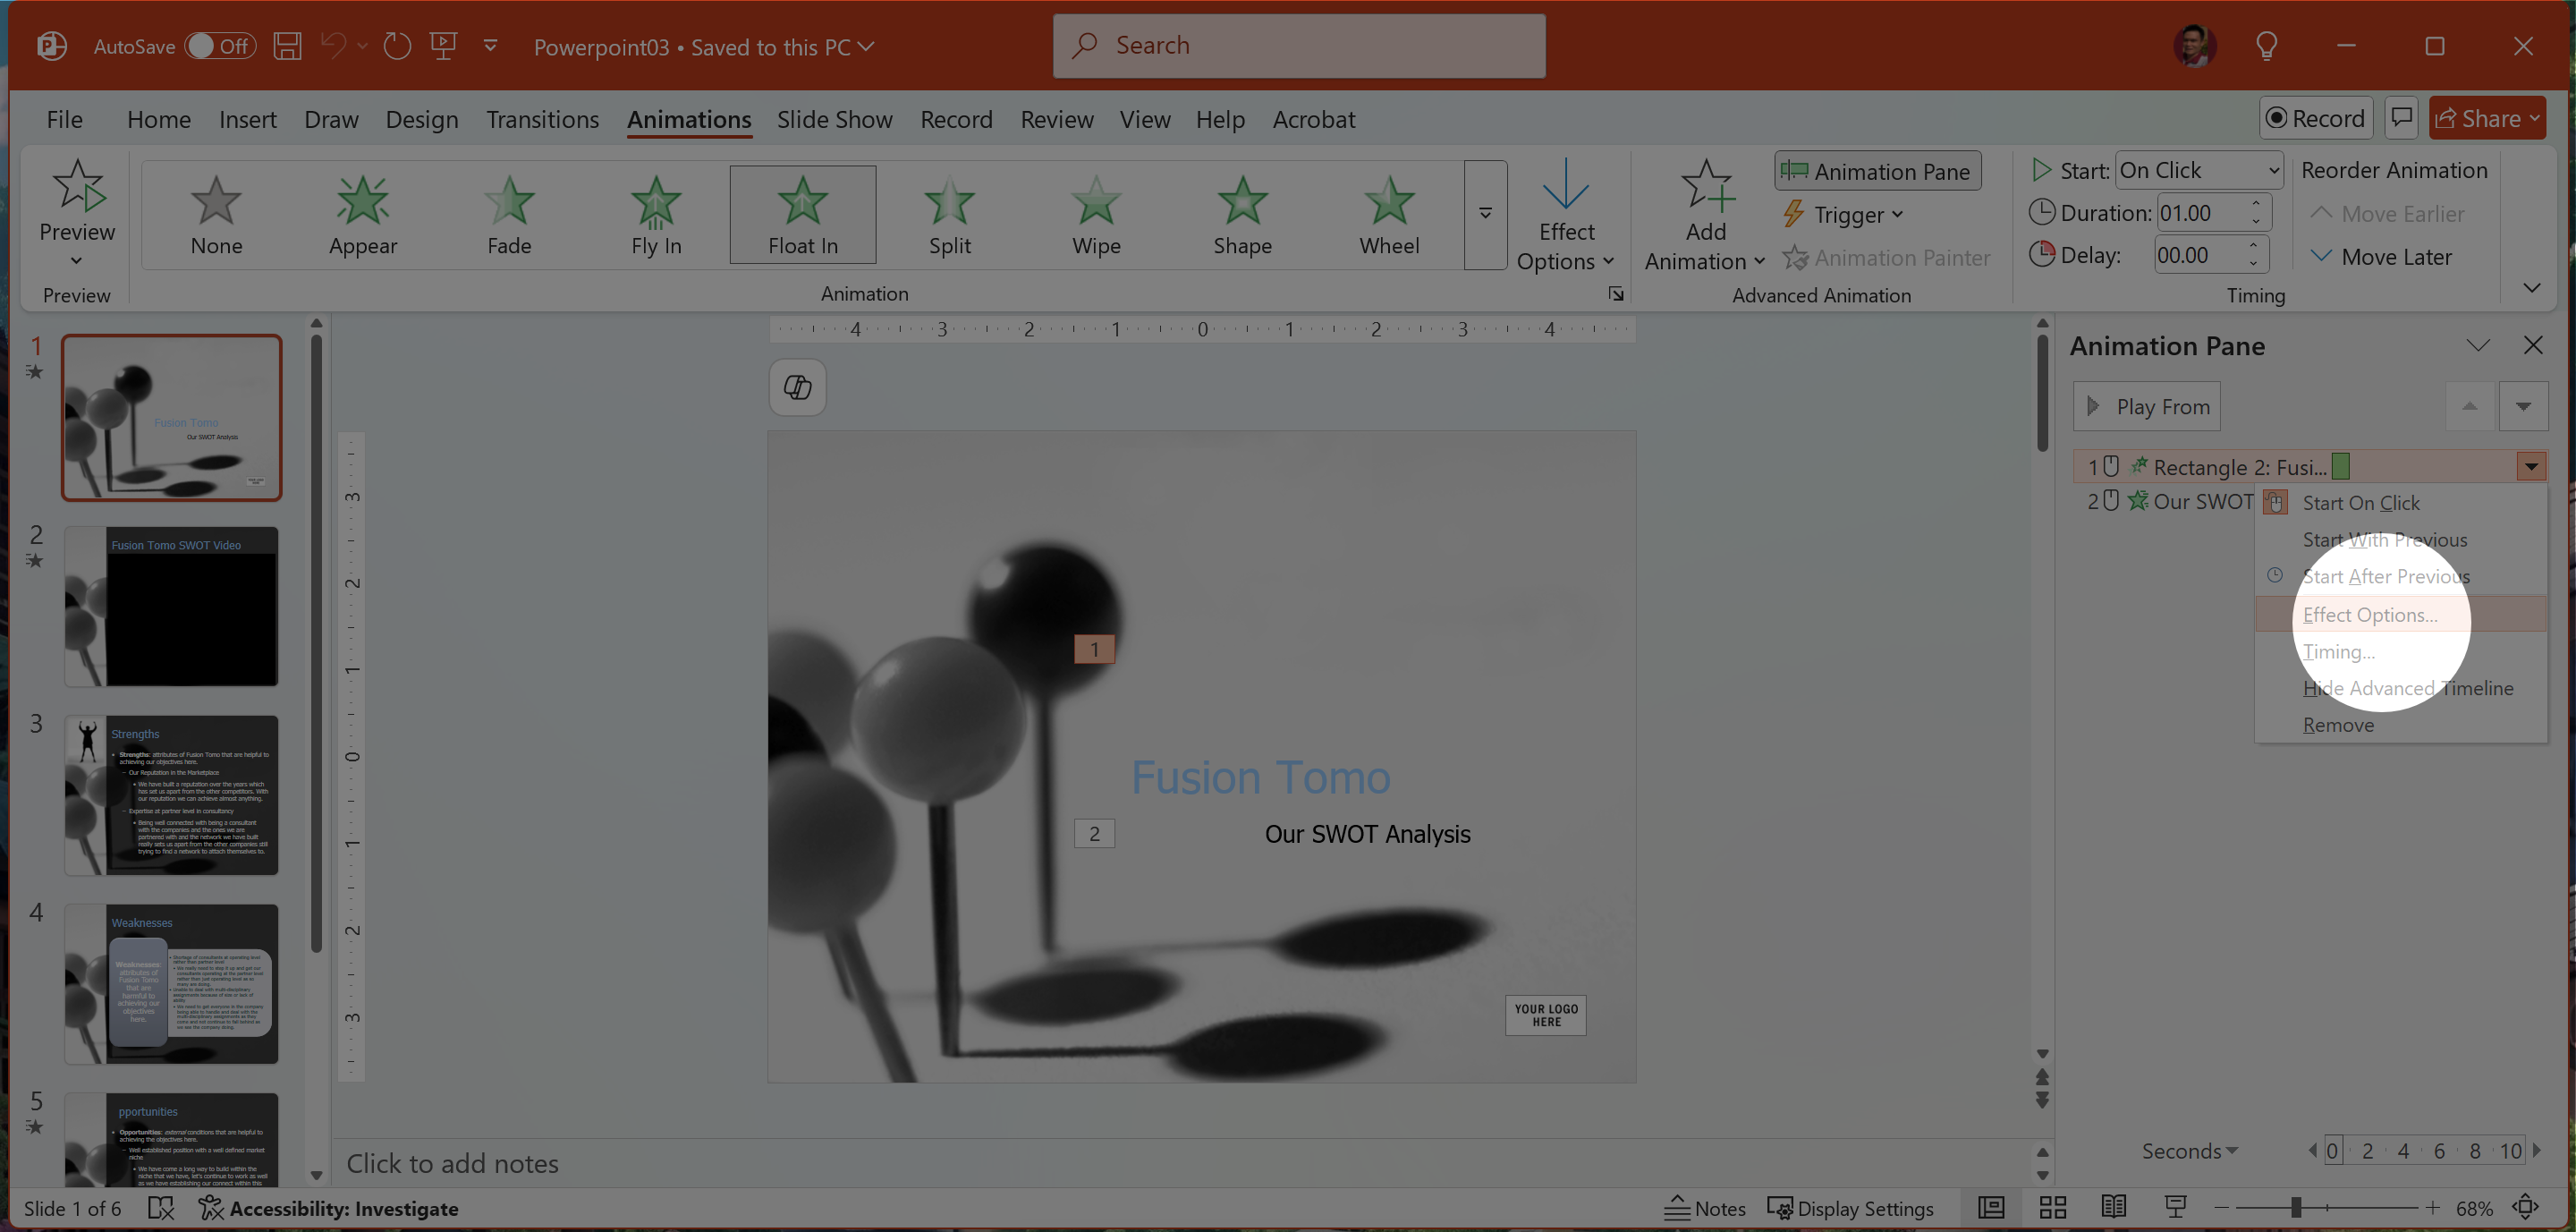2576x1232 pixels.
Task: Toggle the AutoSave switch
Action: tap(220, 46)
